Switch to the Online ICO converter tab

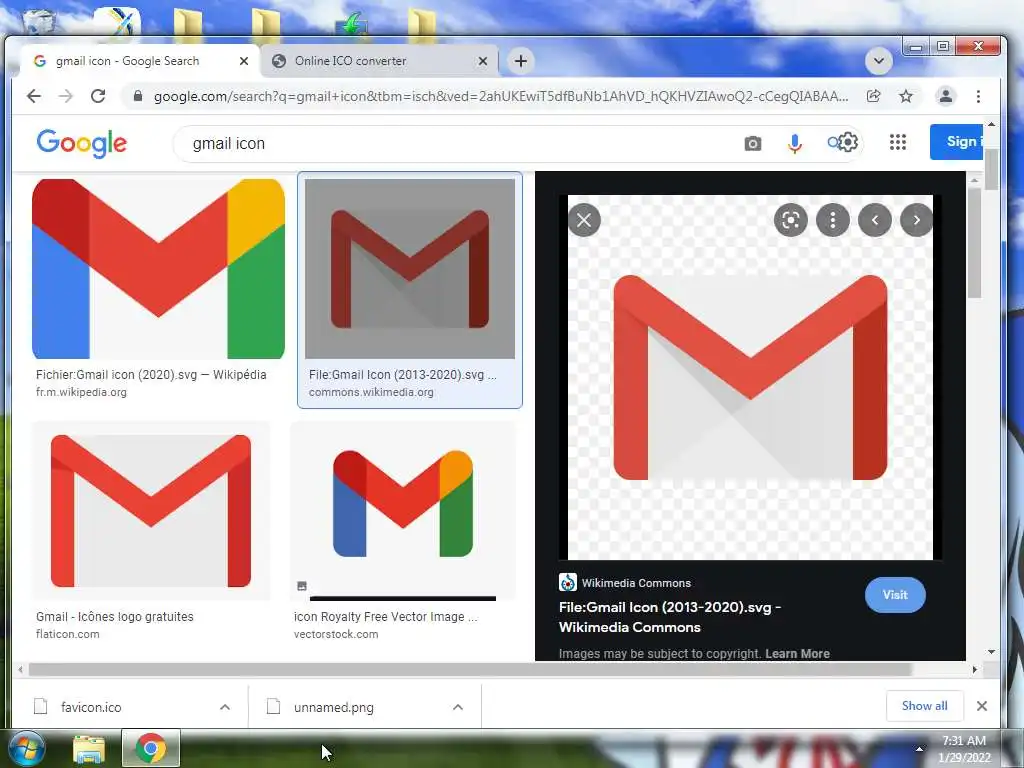pos(379,61)
